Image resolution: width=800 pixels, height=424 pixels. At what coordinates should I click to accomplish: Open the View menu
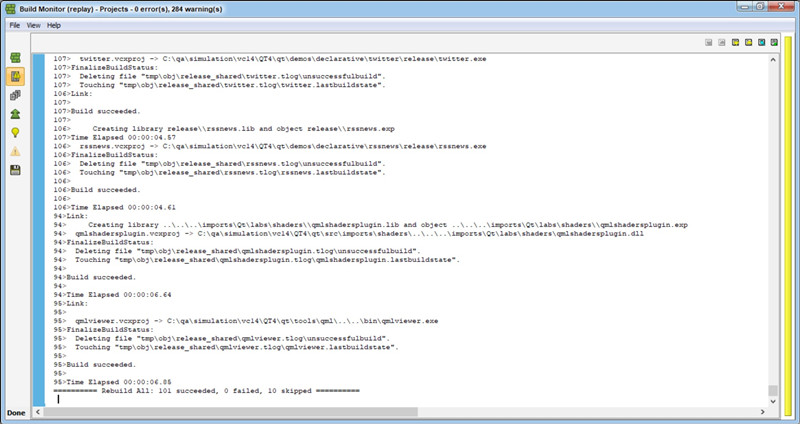[34, 24]
